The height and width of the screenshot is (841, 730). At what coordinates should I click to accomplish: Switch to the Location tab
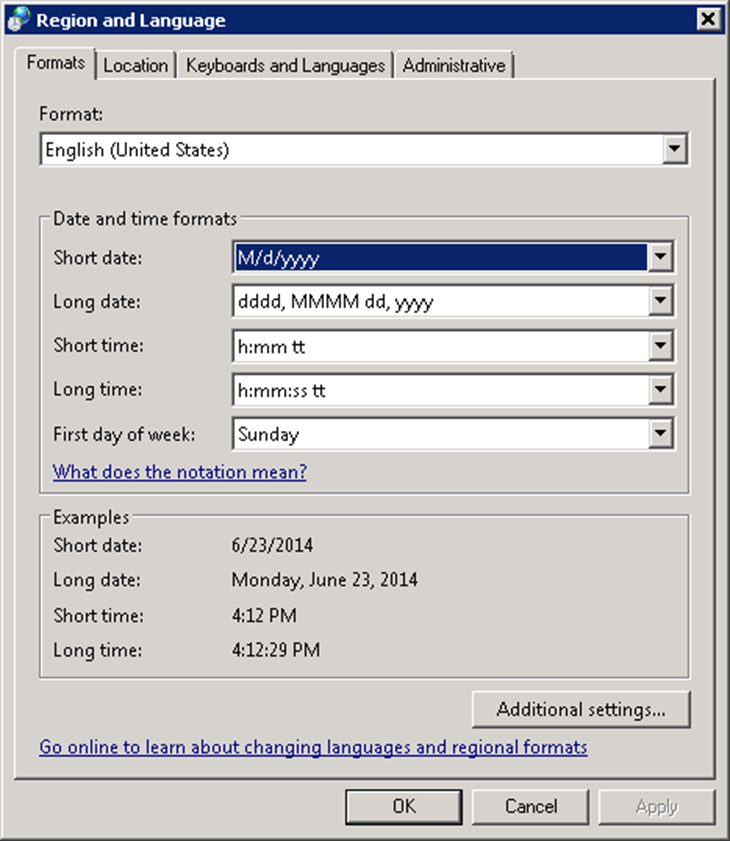tap(136, 65)
